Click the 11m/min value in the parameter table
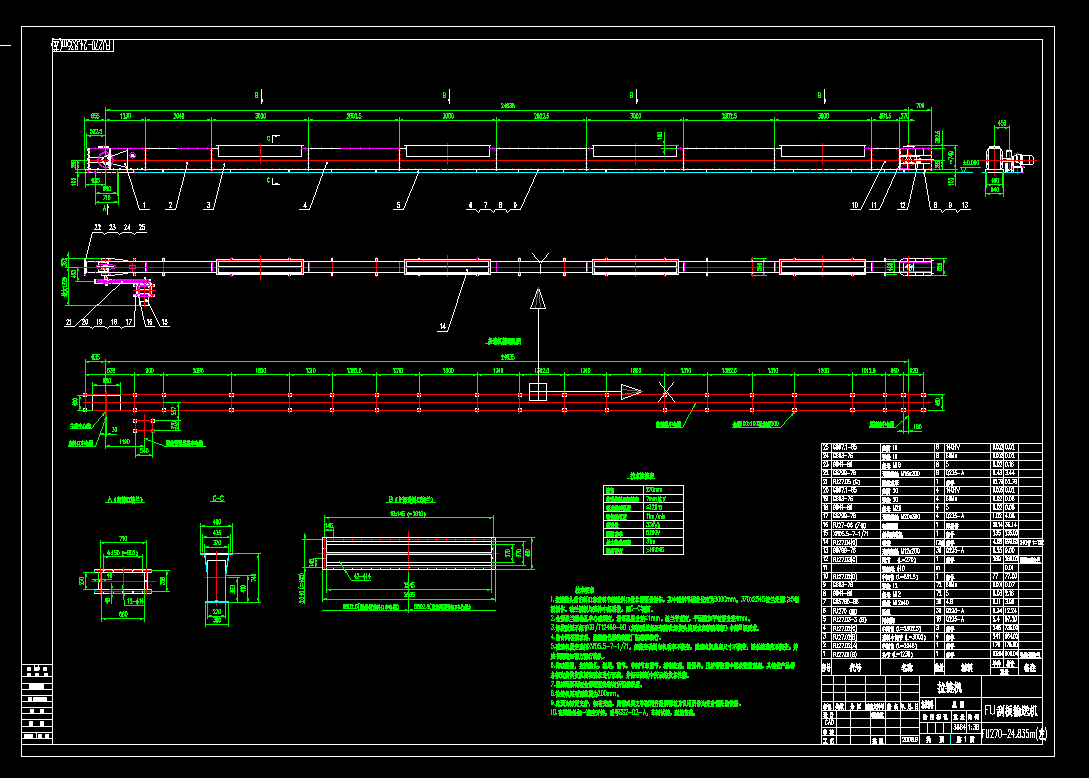The image size is (1089, 778). pos(654,516)
